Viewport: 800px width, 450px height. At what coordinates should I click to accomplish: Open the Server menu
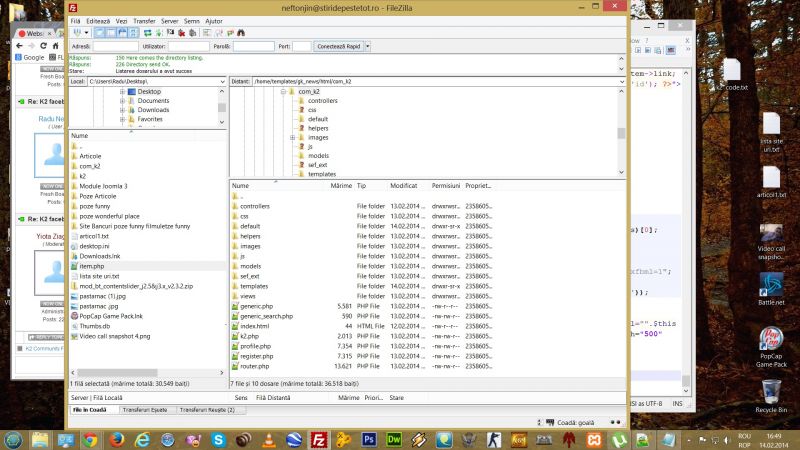pos(169,21)
